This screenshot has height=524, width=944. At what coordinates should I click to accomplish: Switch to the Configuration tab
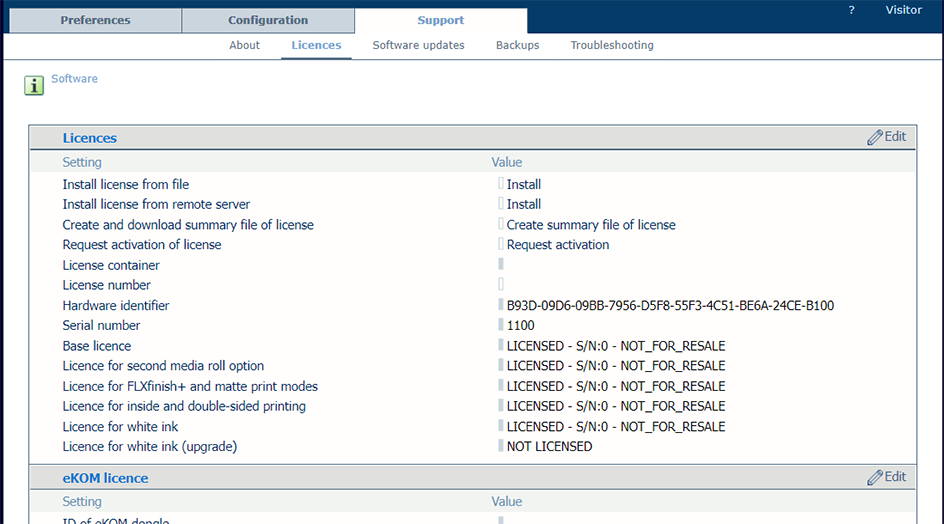tap(268, 21)
